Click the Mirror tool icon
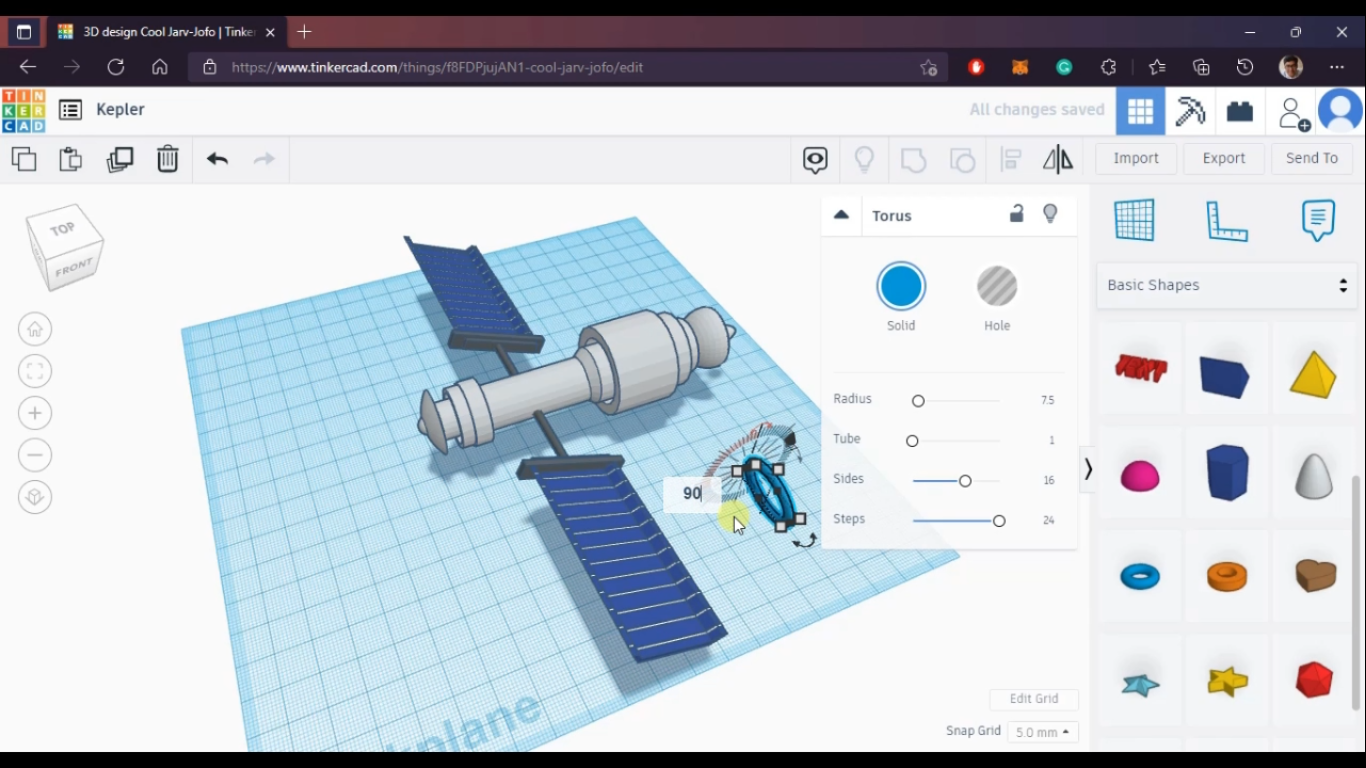 click(1058, 160)
